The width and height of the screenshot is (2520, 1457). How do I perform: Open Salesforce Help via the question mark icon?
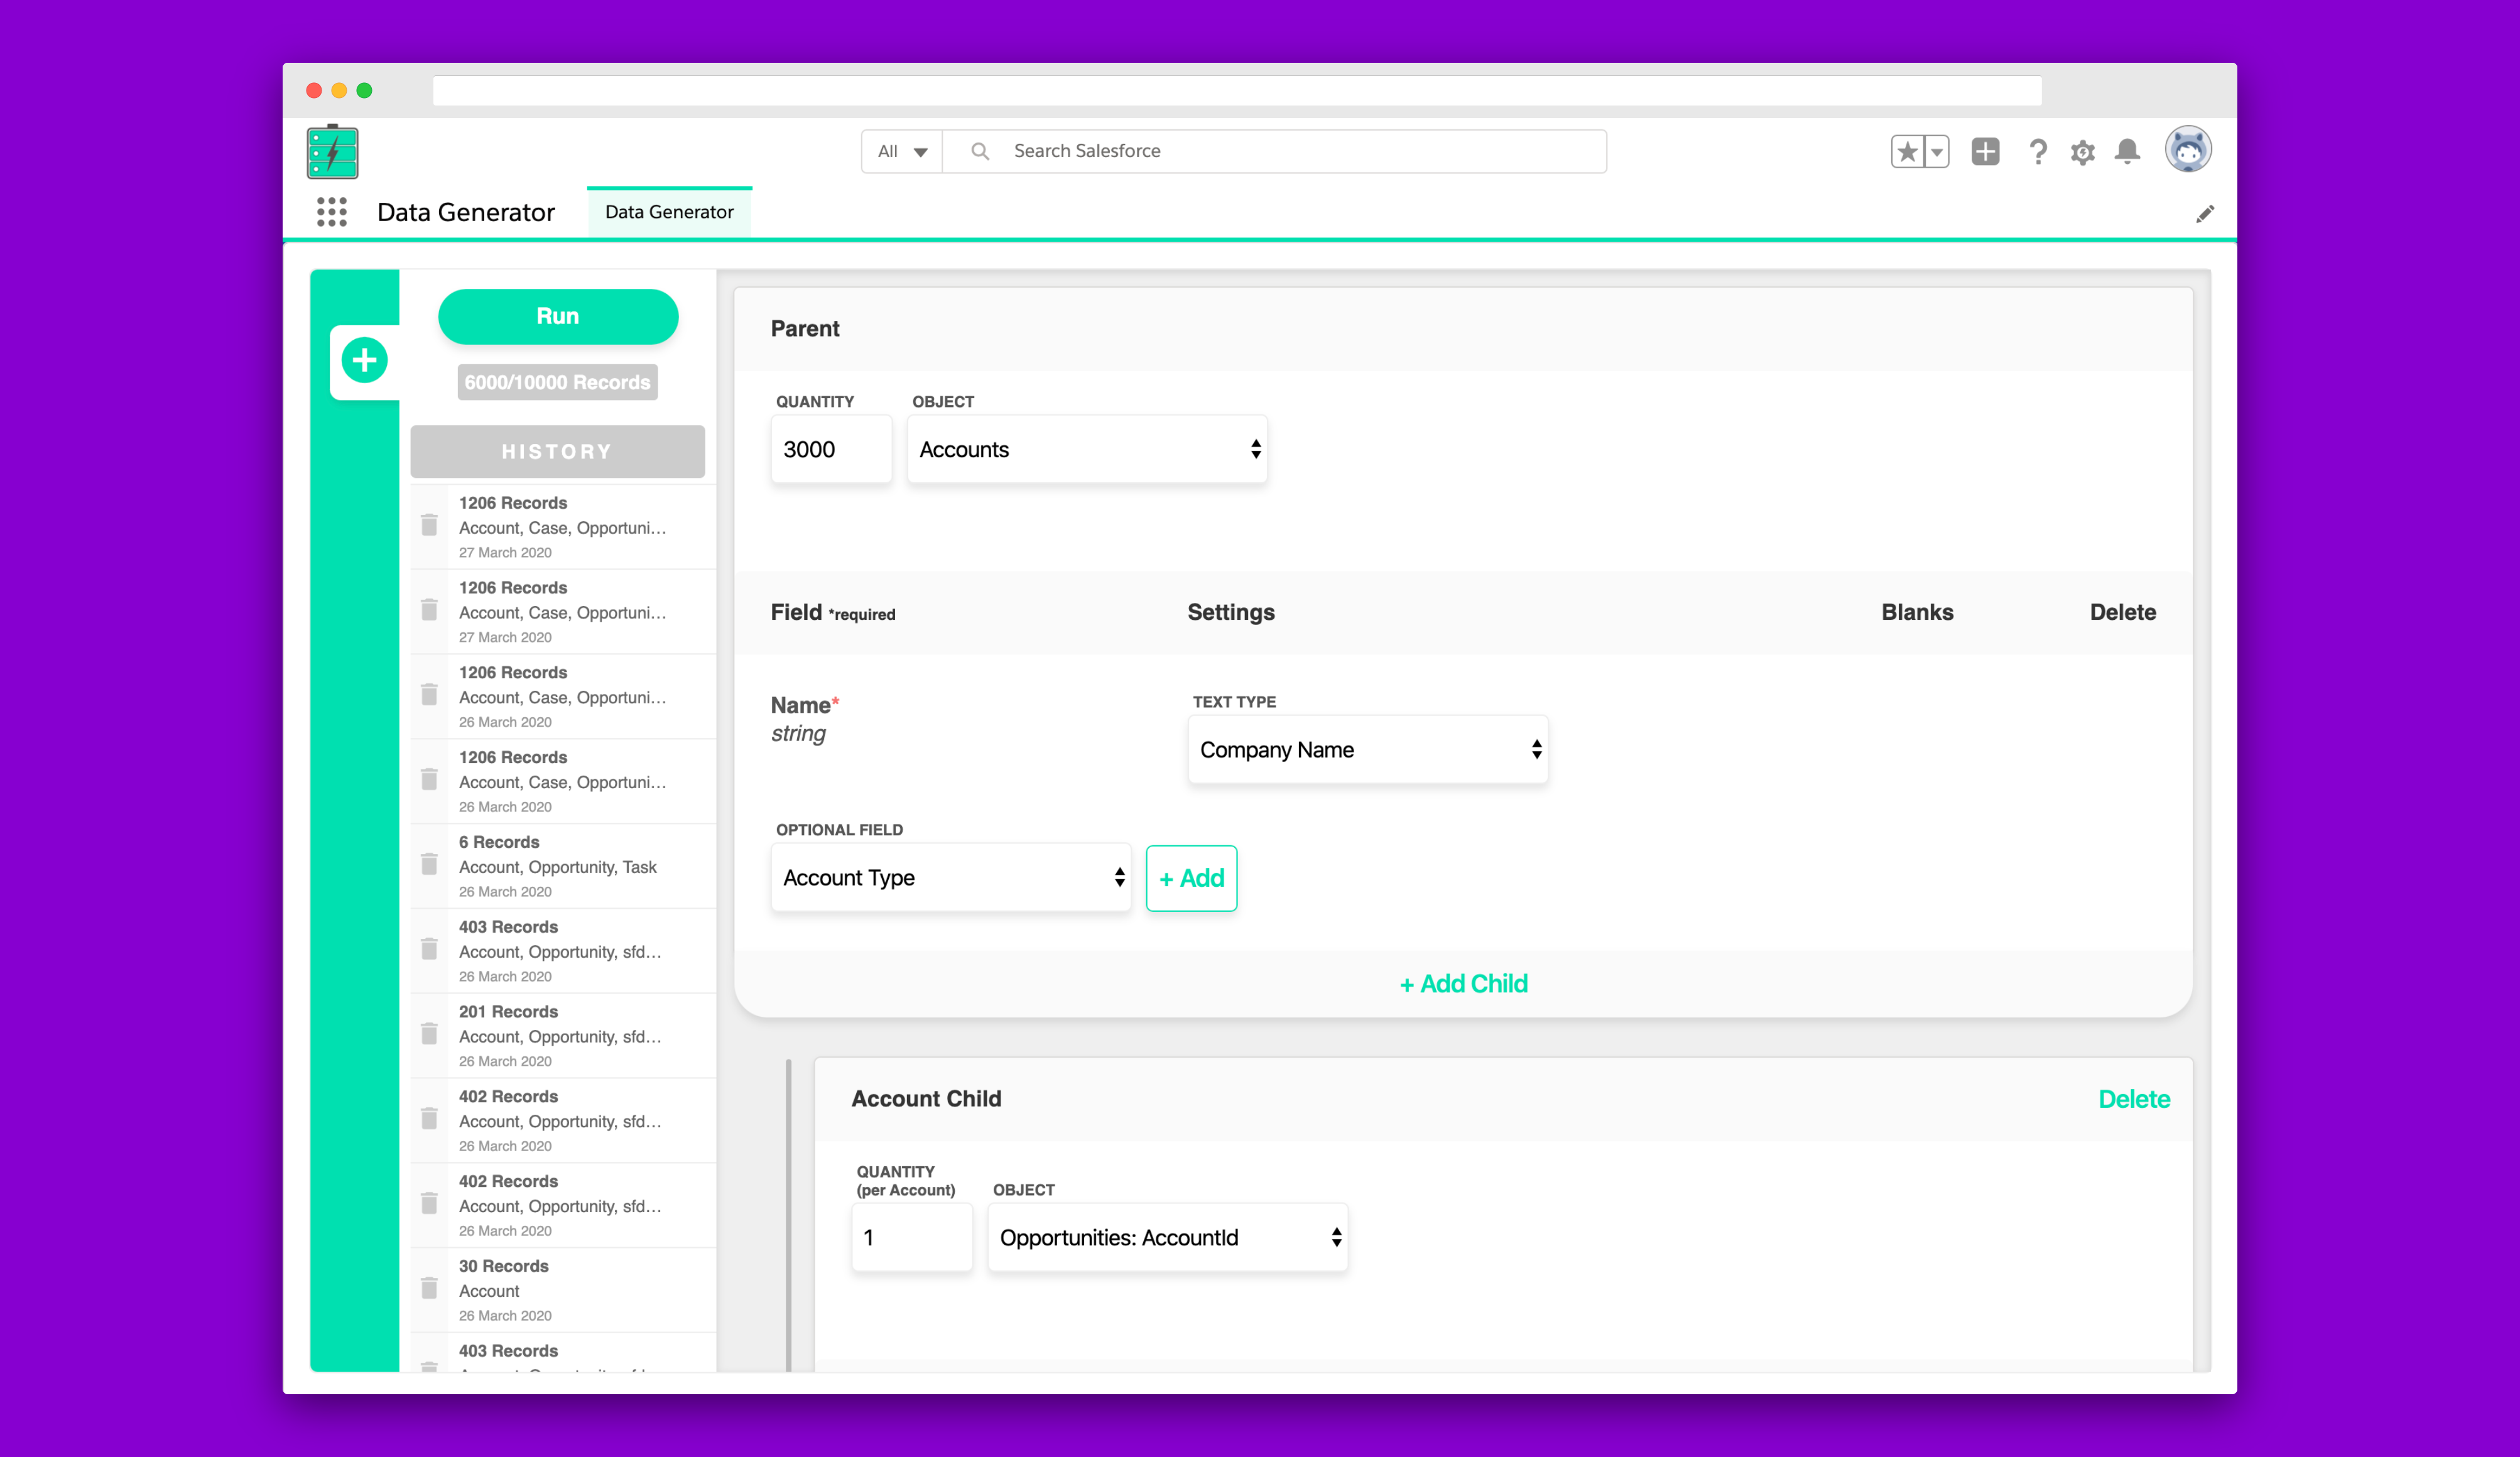pos(2038,151)
